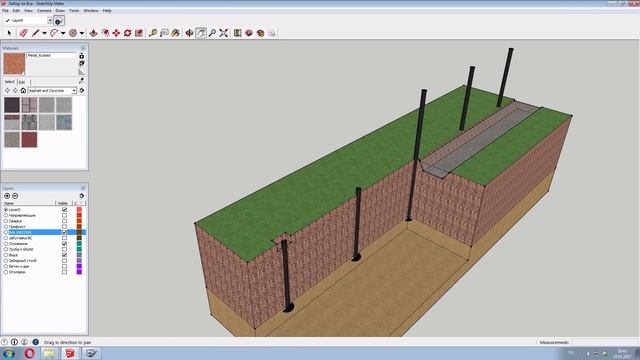The image size is (640, 360).
Task: Click the Metal_Rusted material name field
Action: click(x=51, y=56)
